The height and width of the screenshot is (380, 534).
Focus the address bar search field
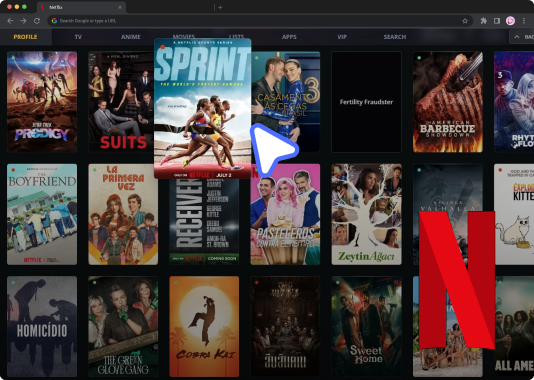[x=260, y=21]
